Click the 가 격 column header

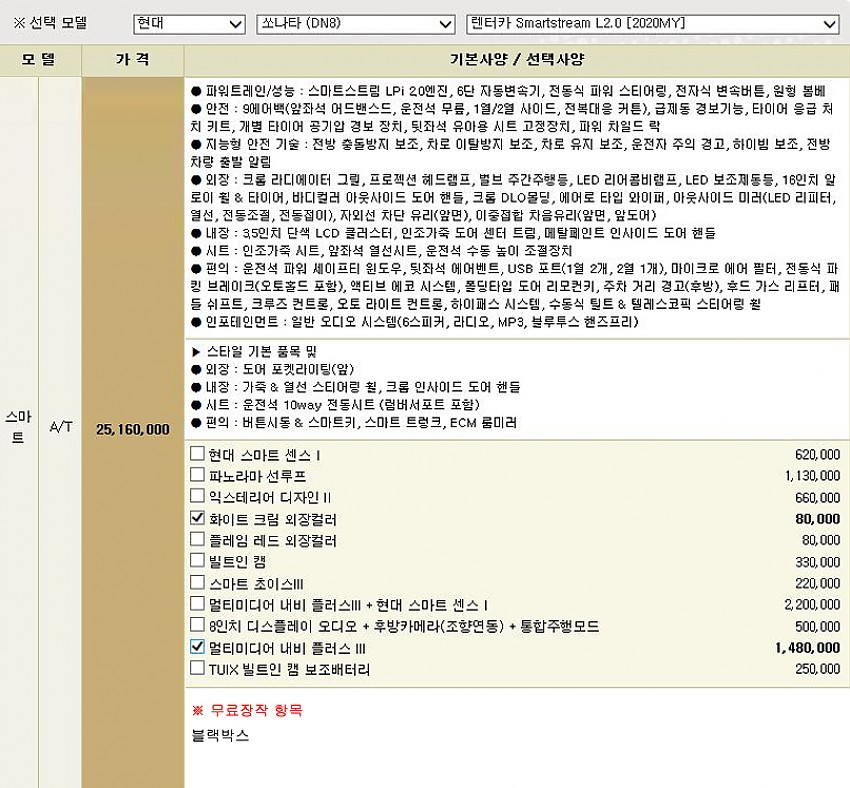pyautogui.click(x=133, y=59)
